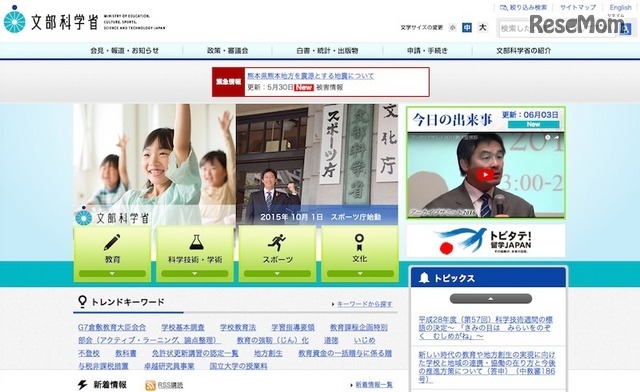Open the 卓越研究員事業 keyword

point(169,367)
